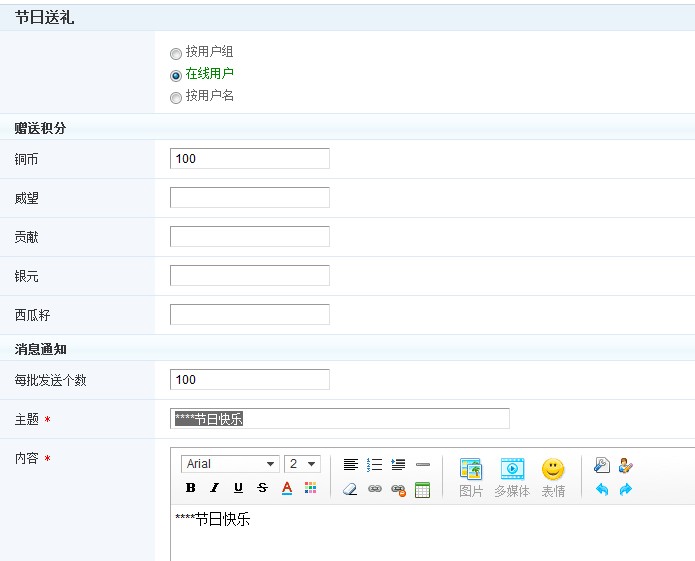Open the 图片 image insert tool
Image resolution: width=695 pixels, height=561 pixels.
tap(471, 478)
